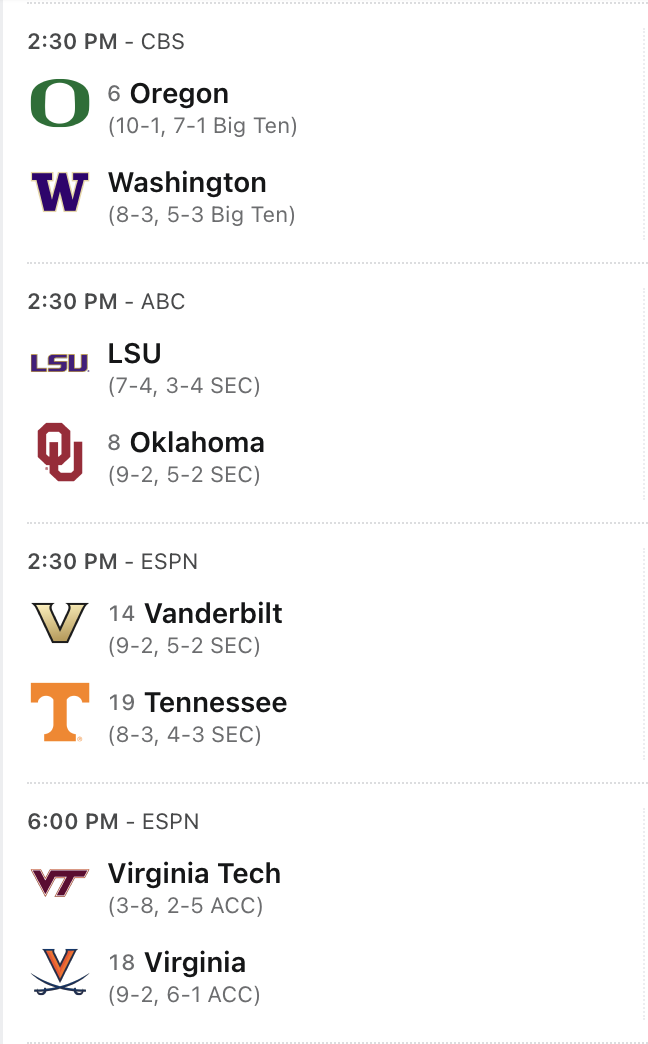648x1044 pixels.
Task: Click the Oregon Ducks logo
Action: (x=60, y=104)
